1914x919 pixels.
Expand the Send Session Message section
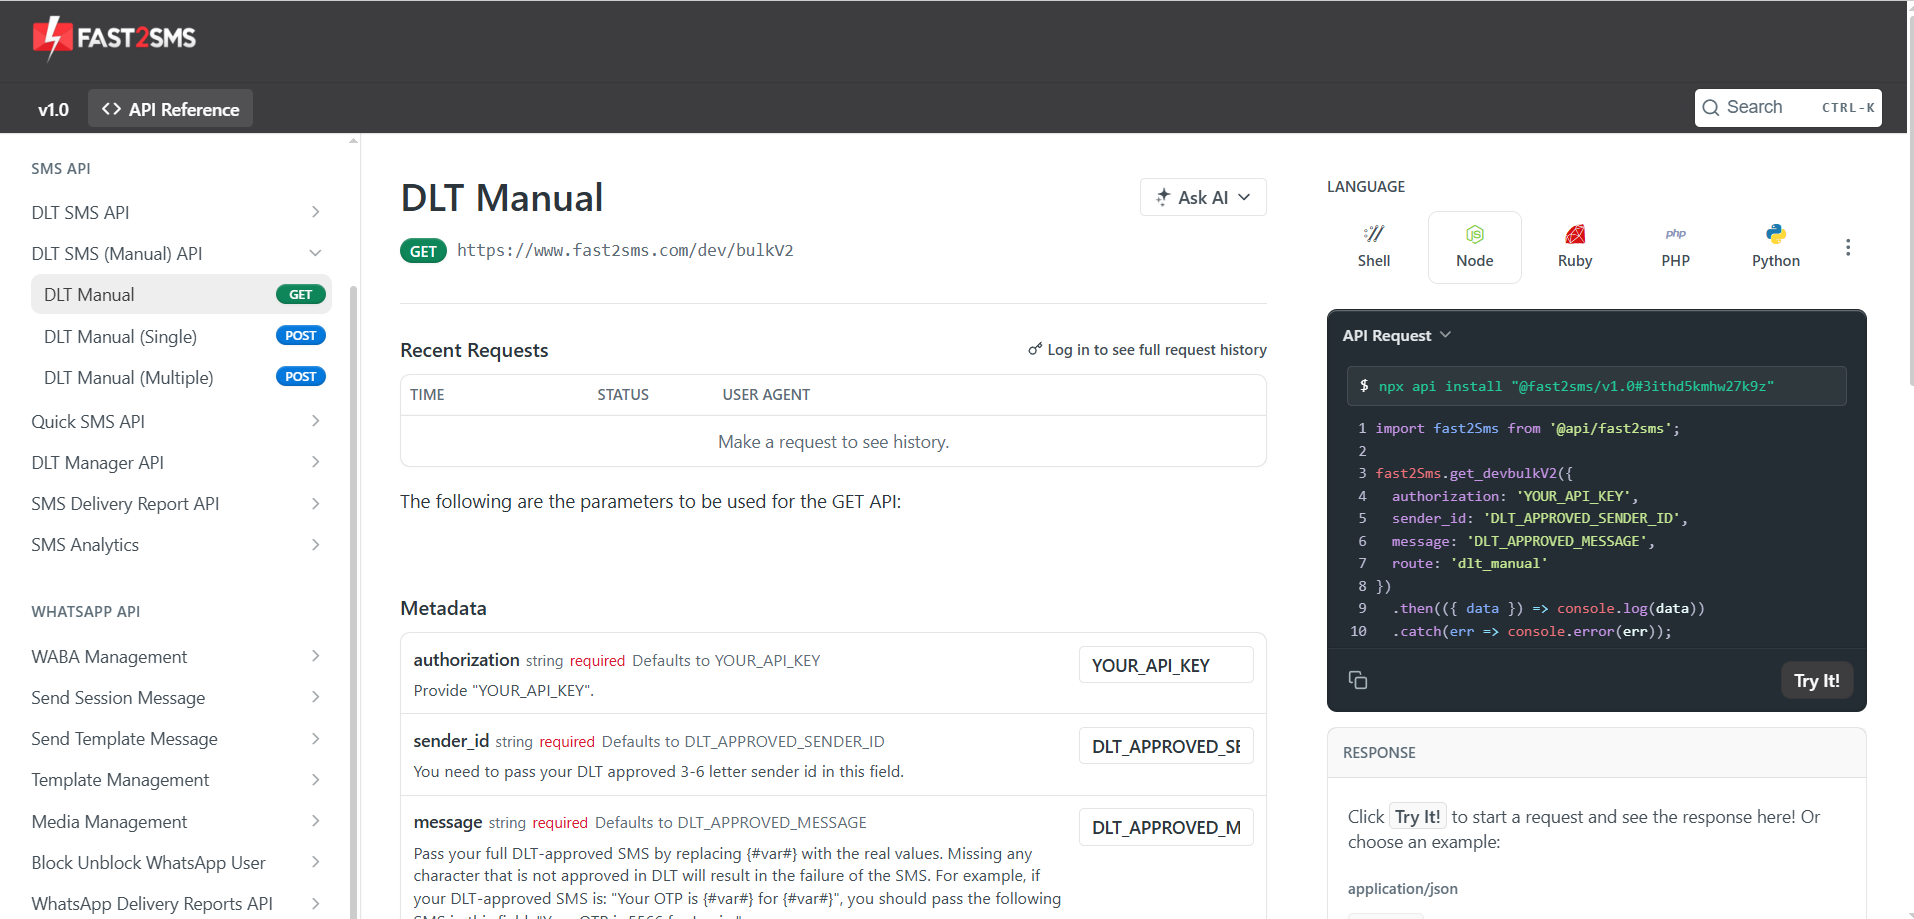pos(315,697)
